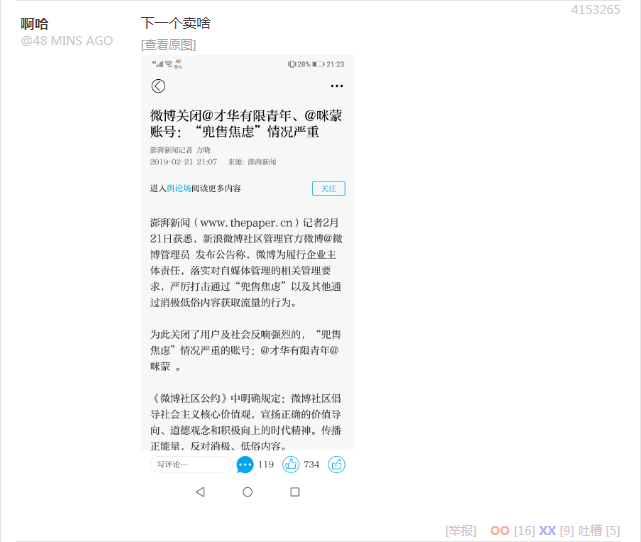
Task: Click the back arrow icon in screenshot
Action: pyautogui.click(x=158, y=86)
